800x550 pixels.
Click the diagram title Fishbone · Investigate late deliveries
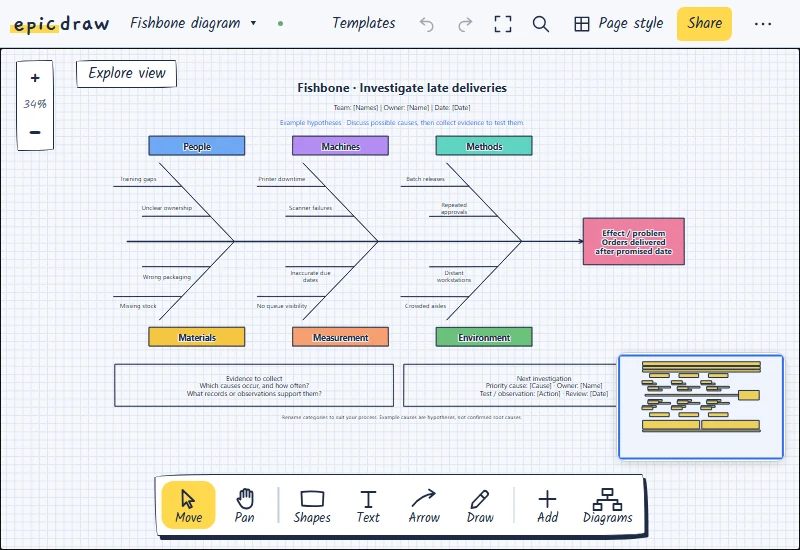[402, 88]
